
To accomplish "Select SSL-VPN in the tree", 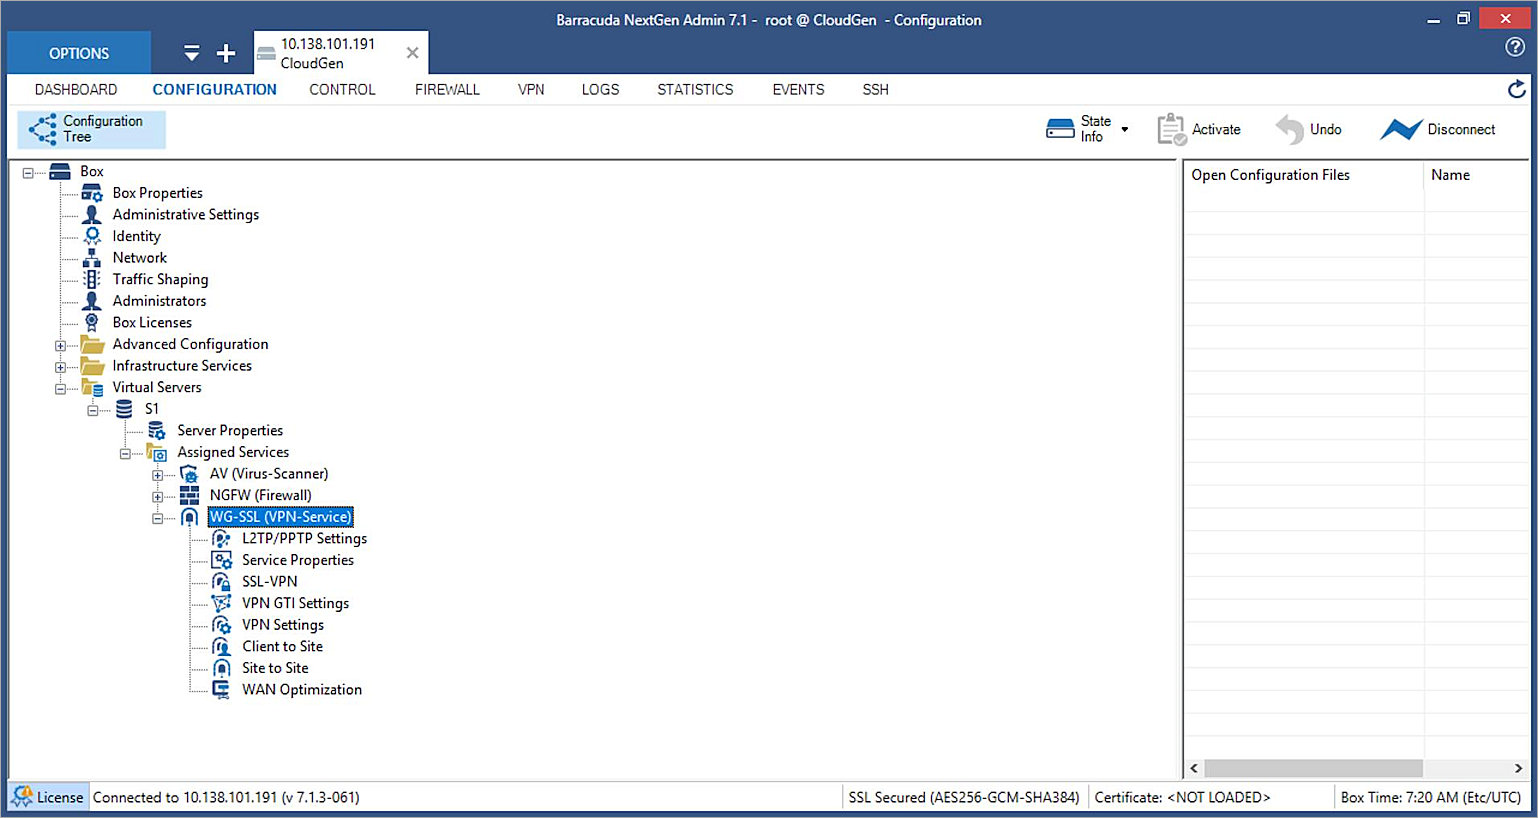I will click(269, 581).
